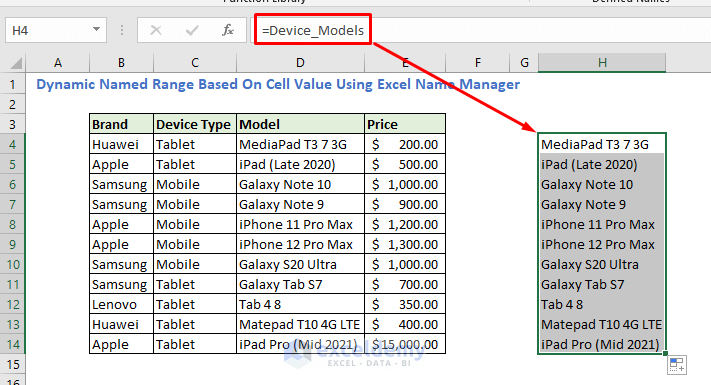Image resolution: width=711 pixels, height=385 pixels.
Task: Select Galaxy Note 9 in column H
Action: click(602, 205)
